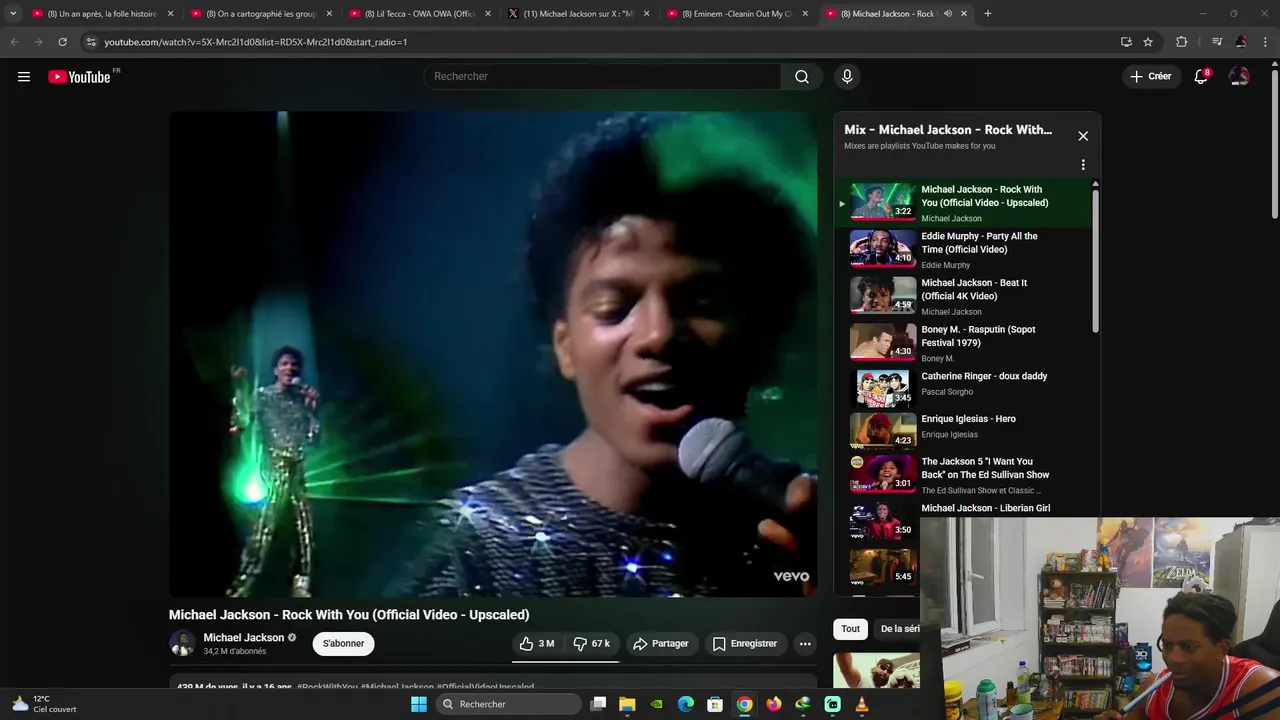The image size is (1280, 720).
Task: Click the Partager share button
Action: pos(661,643)
